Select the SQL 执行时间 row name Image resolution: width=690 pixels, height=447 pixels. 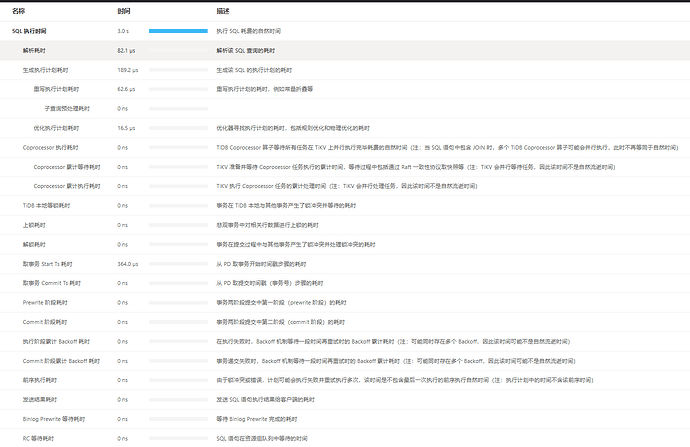[29, 31]
